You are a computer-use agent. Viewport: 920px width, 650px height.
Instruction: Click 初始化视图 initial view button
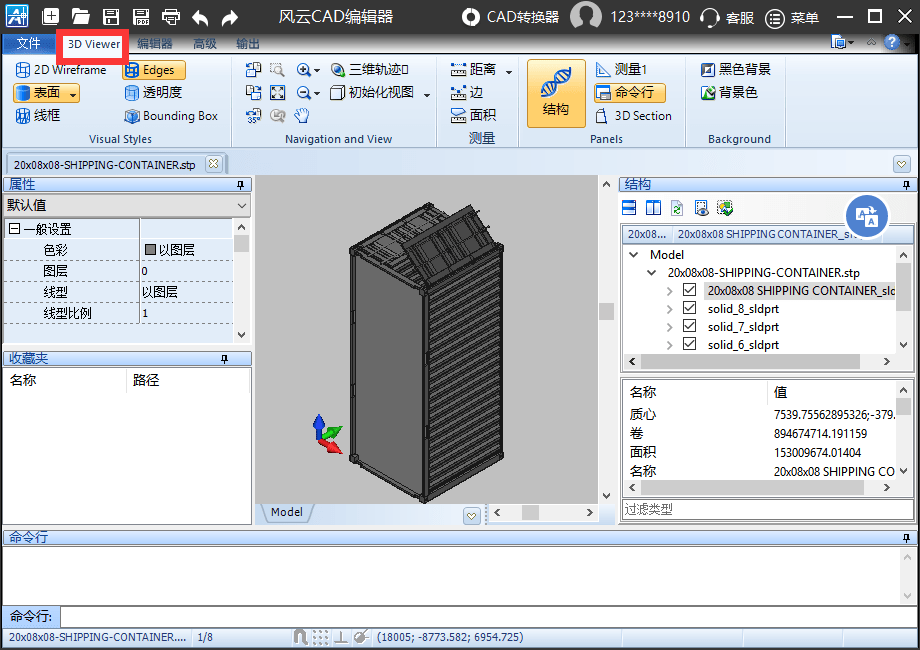(372, 93)
